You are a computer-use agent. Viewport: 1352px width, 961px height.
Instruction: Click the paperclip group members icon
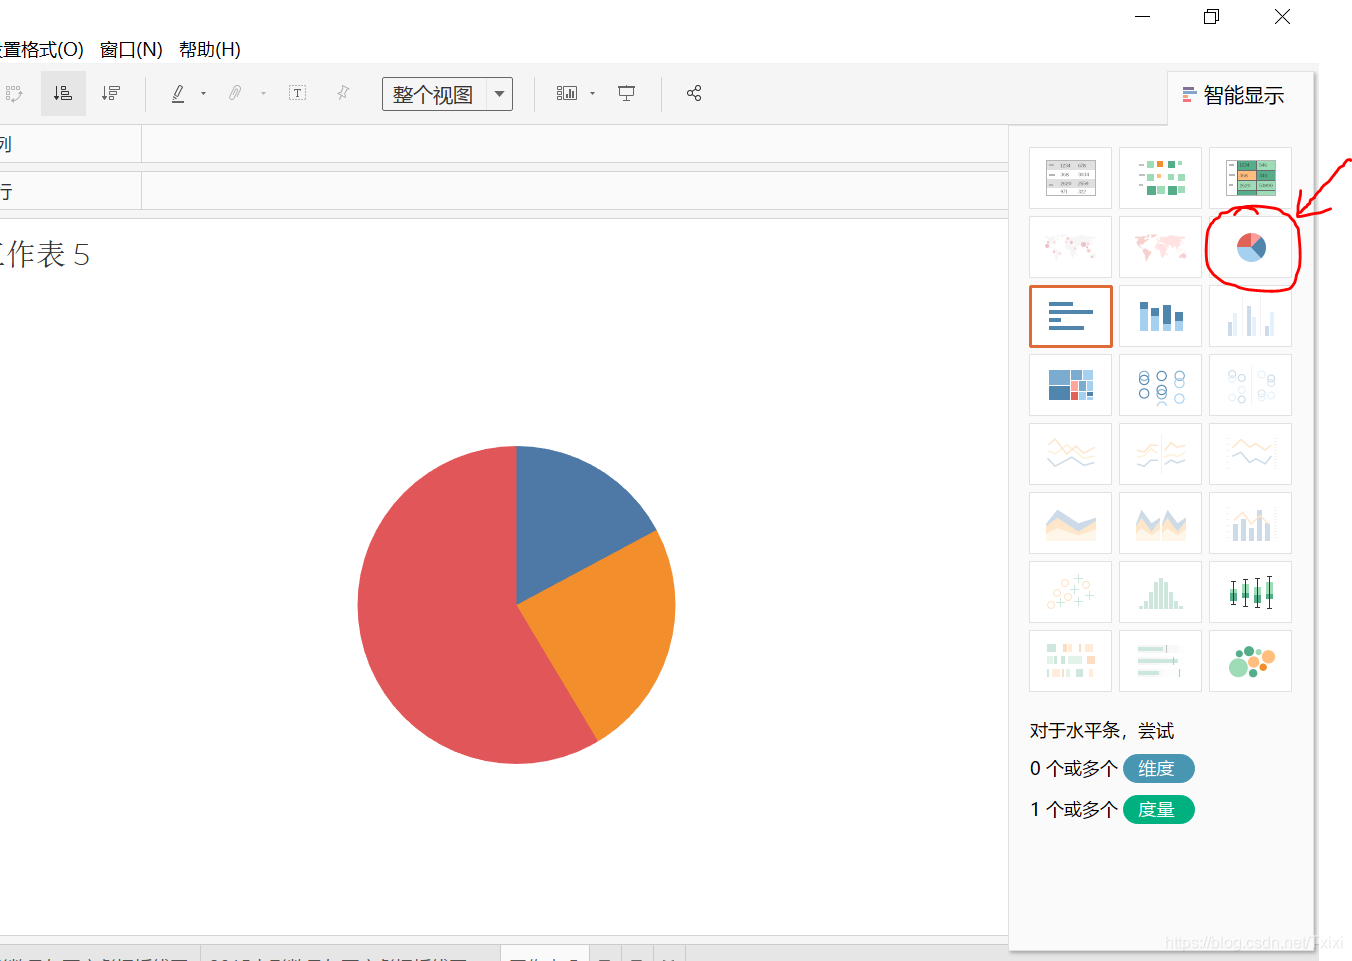click(235, 93)
